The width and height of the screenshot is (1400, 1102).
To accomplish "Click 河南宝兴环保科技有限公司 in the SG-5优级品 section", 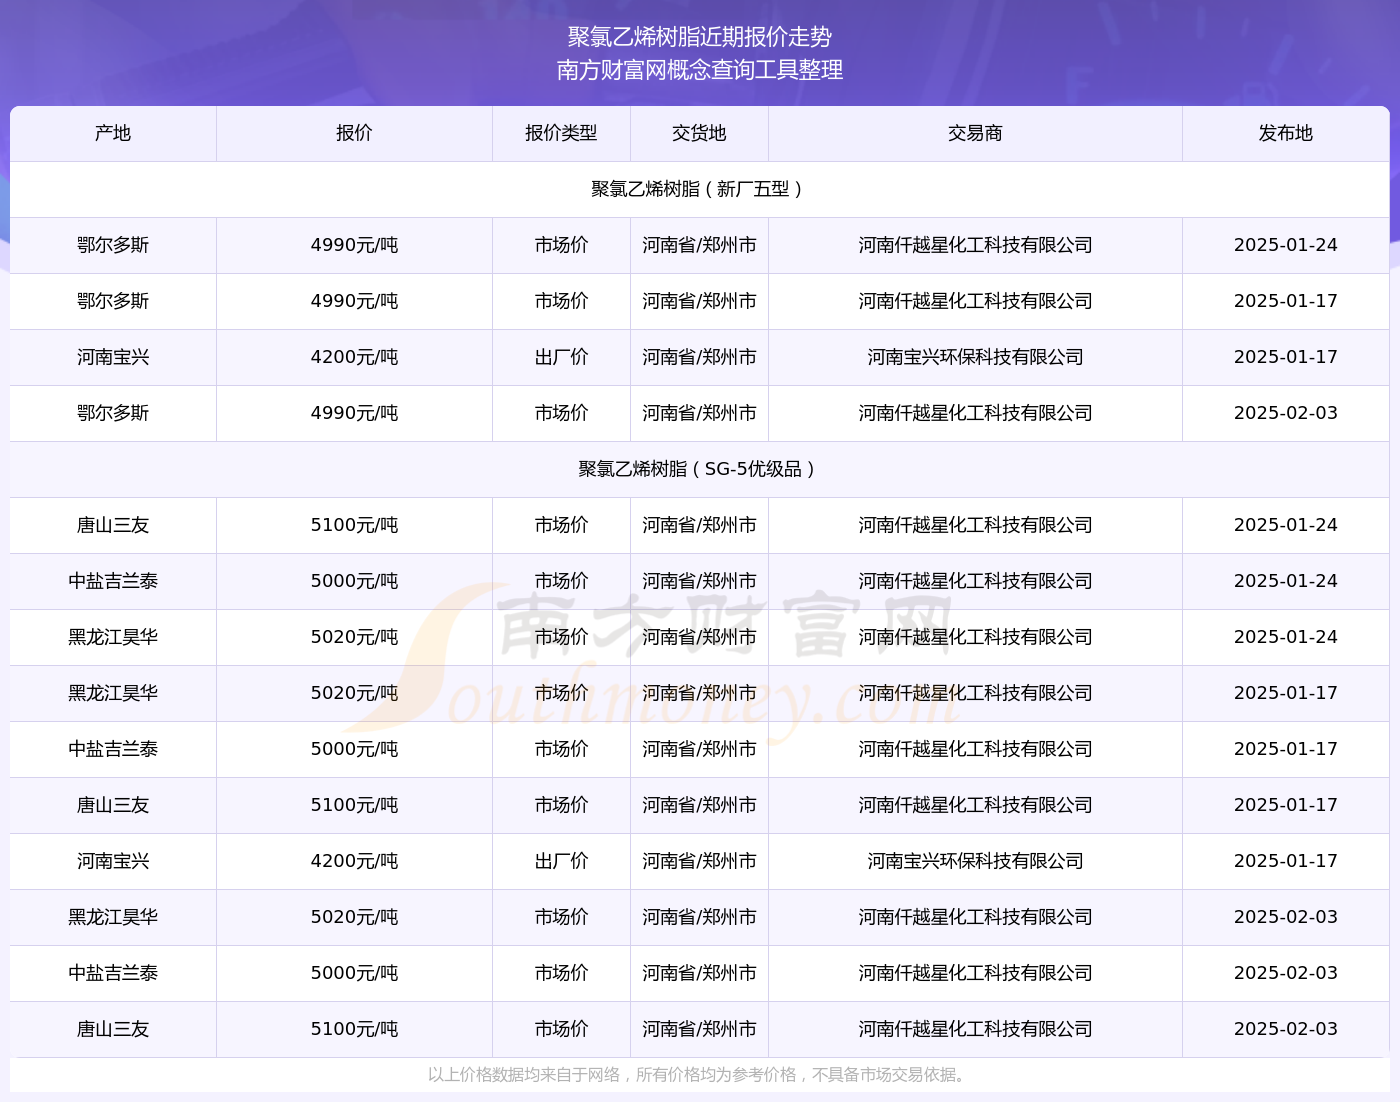I will coord(975,861).
